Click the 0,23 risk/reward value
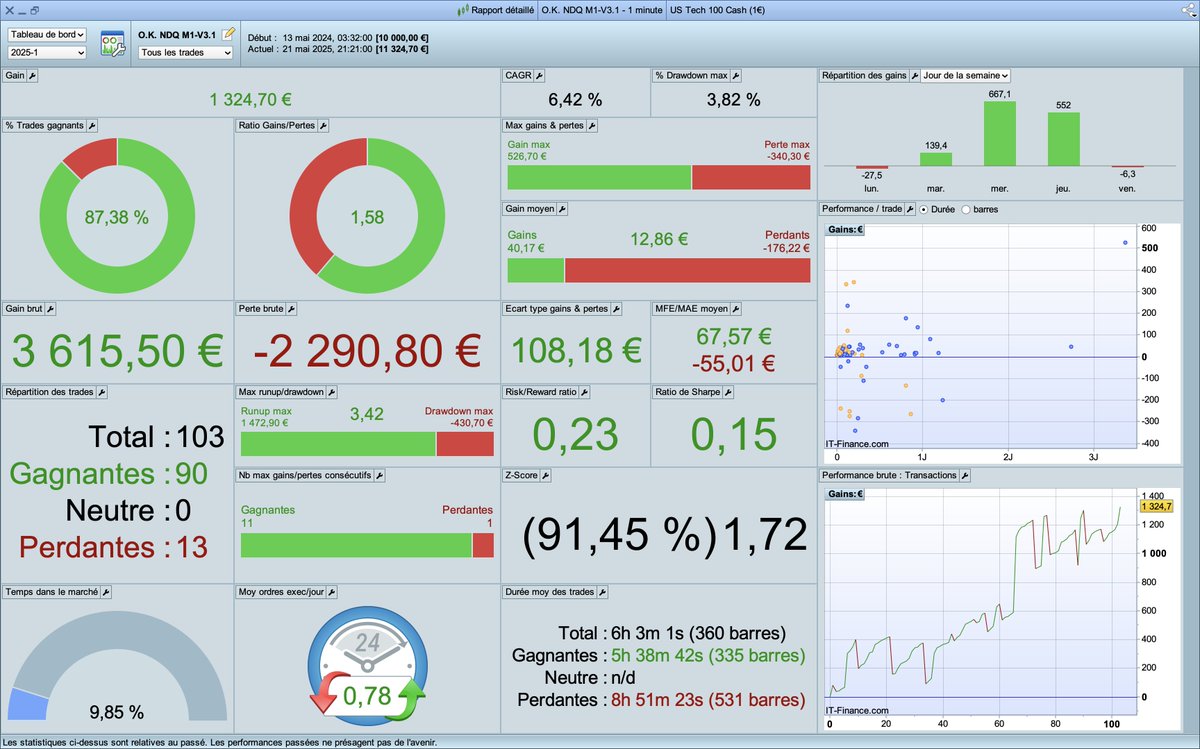Image resolution: width=1200 pixels, height=749 pixels. tap(575, 434)
